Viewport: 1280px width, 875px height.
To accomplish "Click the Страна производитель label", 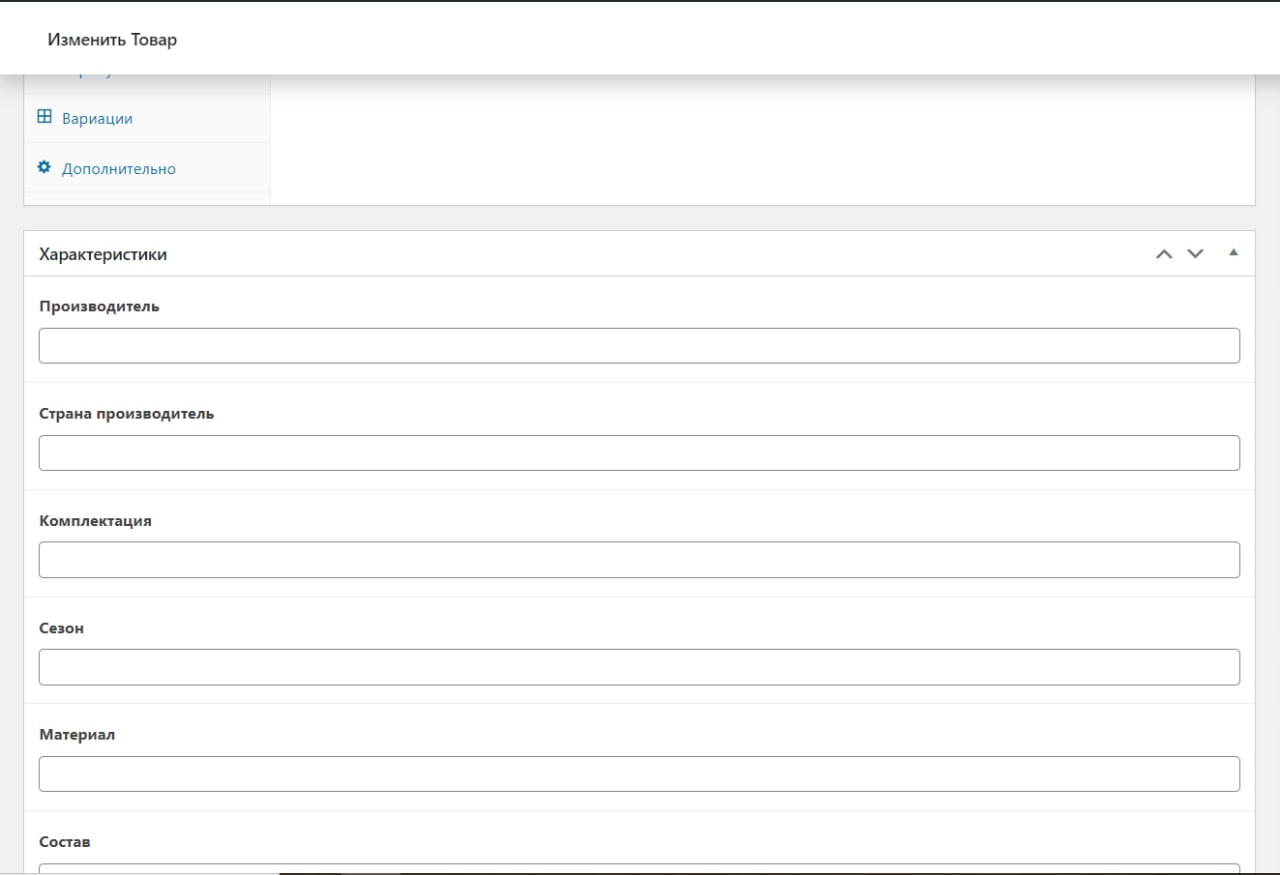I will point(126,413).
